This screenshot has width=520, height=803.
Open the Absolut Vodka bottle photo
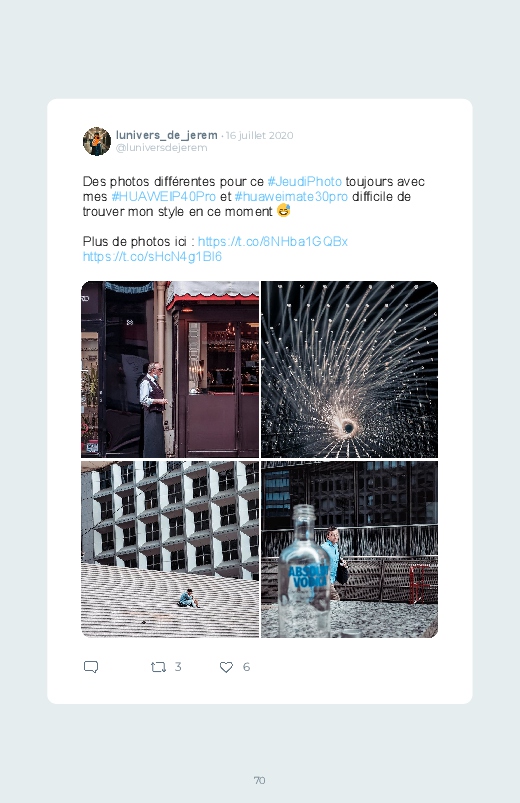[x=349, y=549]
